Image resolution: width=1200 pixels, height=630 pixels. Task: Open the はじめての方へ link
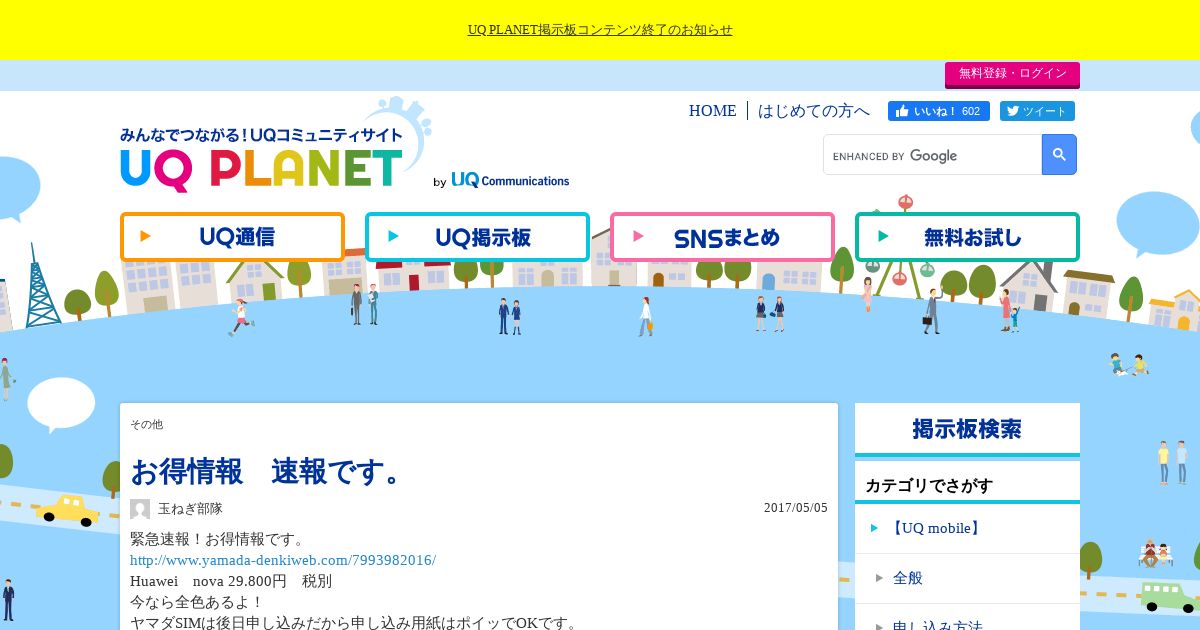[x=814, y=111]
